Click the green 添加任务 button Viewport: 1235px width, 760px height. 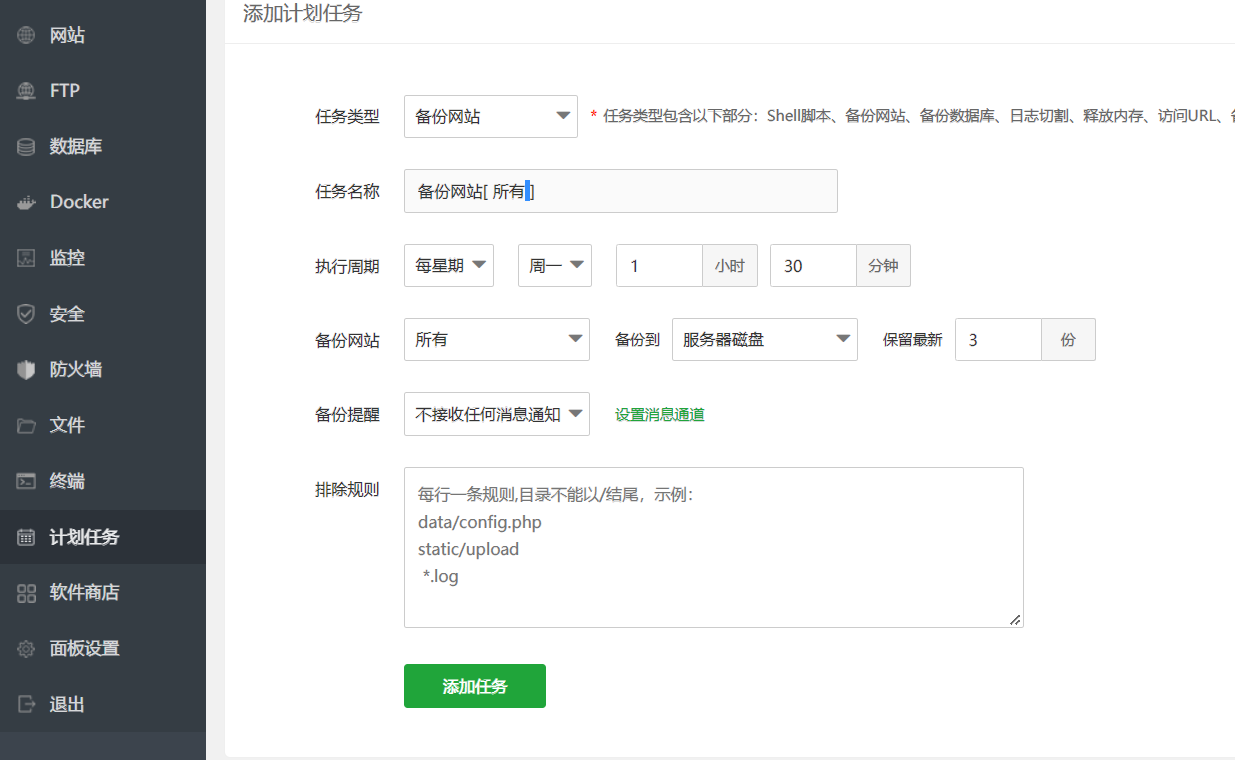(x=474, y=686)
